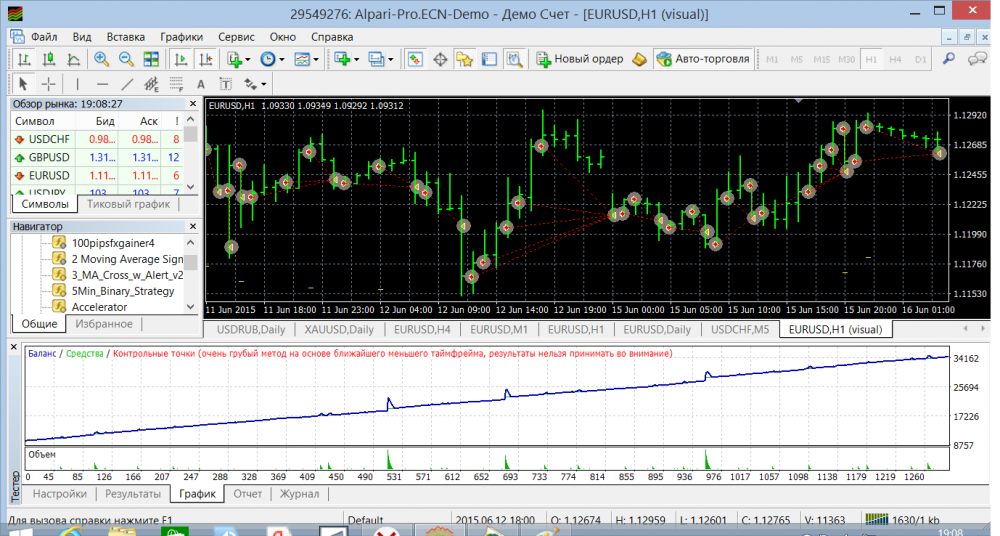Open the new chart dropdown arrow

coord(357,59)
